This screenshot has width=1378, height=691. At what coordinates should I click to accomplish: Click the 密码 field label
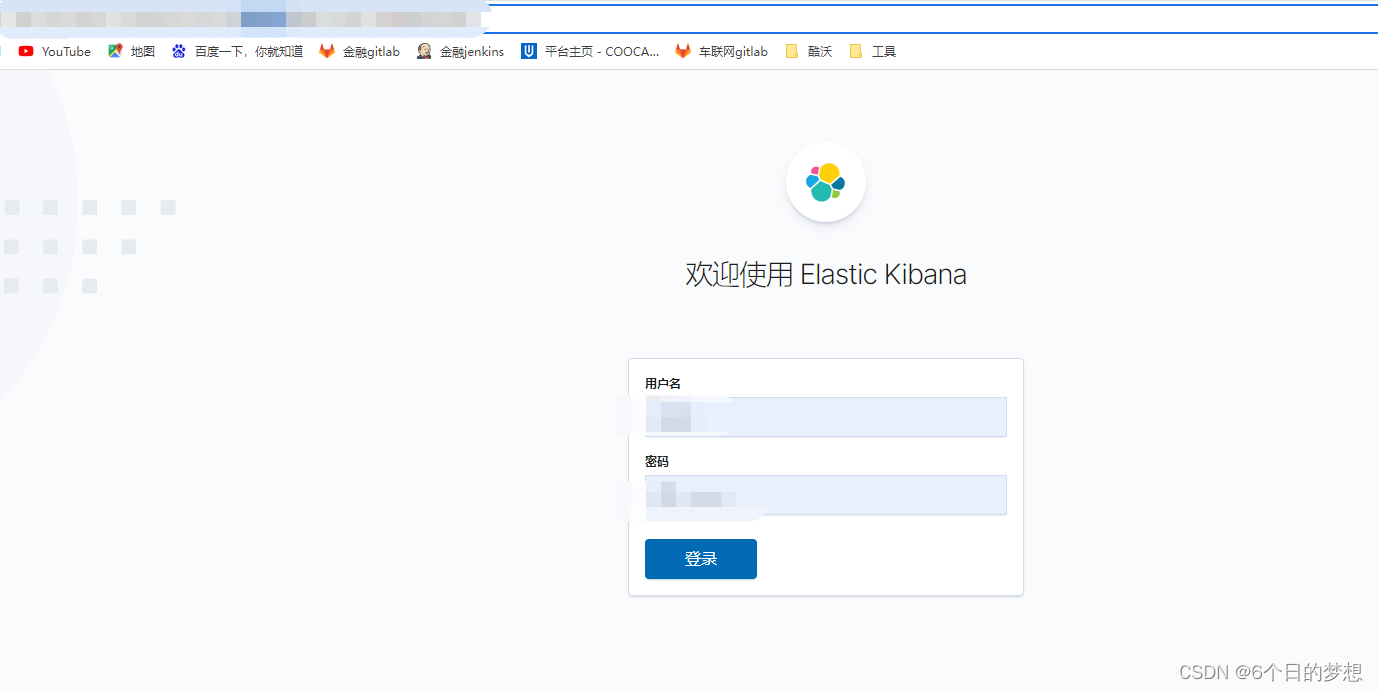[x=657, y=462]
